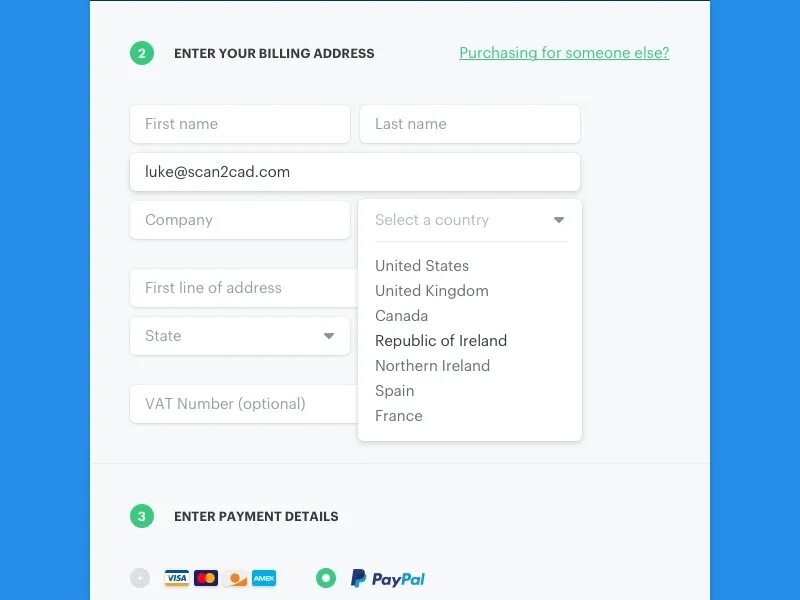Image resolution: width=800 pixels, height=600 pixels.
Task: Choose United Kingdom from country list
Action: coord(432,291)
